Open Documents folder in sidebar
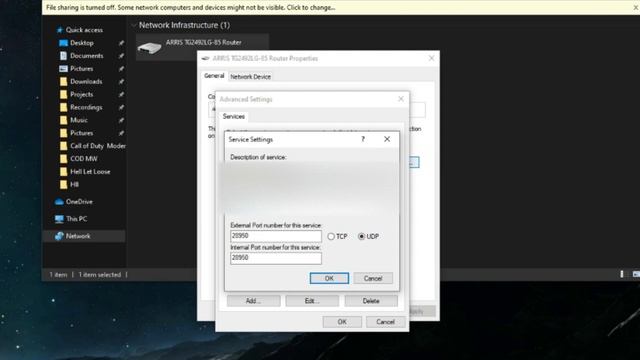The width and height of the screenshot is (640, 360). pyautogui.click(x=87, y=56)
